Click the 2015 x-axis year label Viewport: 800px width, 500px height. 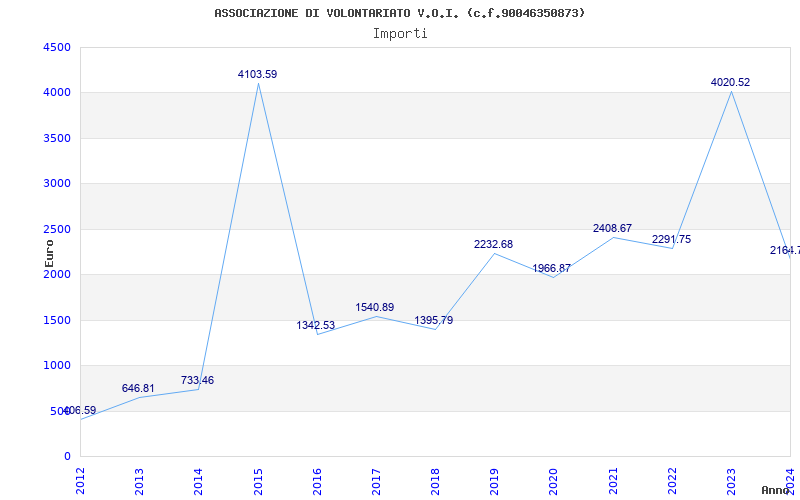pyautogui.click(x=258, y=482)
